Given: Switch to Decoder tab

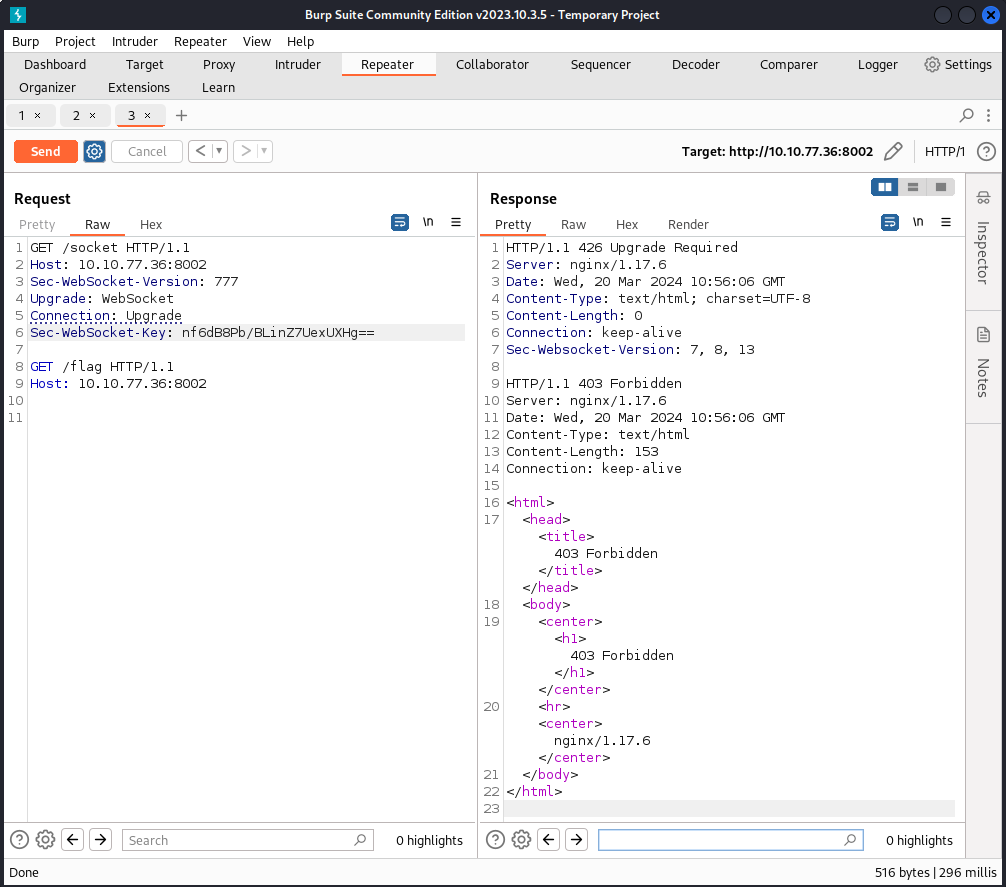Looking at the screenshot, I should [695, 65].
